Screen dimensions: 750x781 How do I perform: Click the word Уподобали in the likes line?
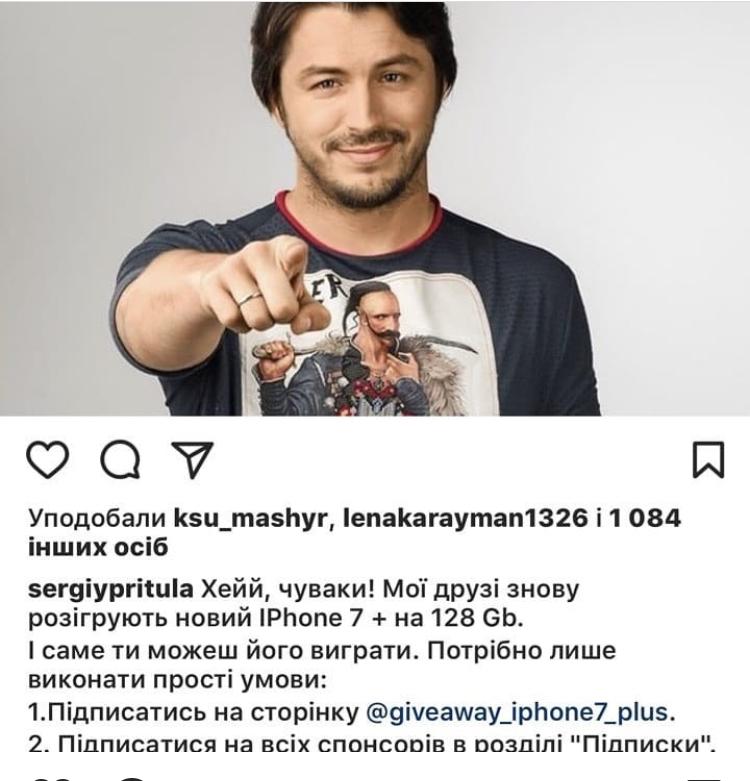(x=97, y=519)
